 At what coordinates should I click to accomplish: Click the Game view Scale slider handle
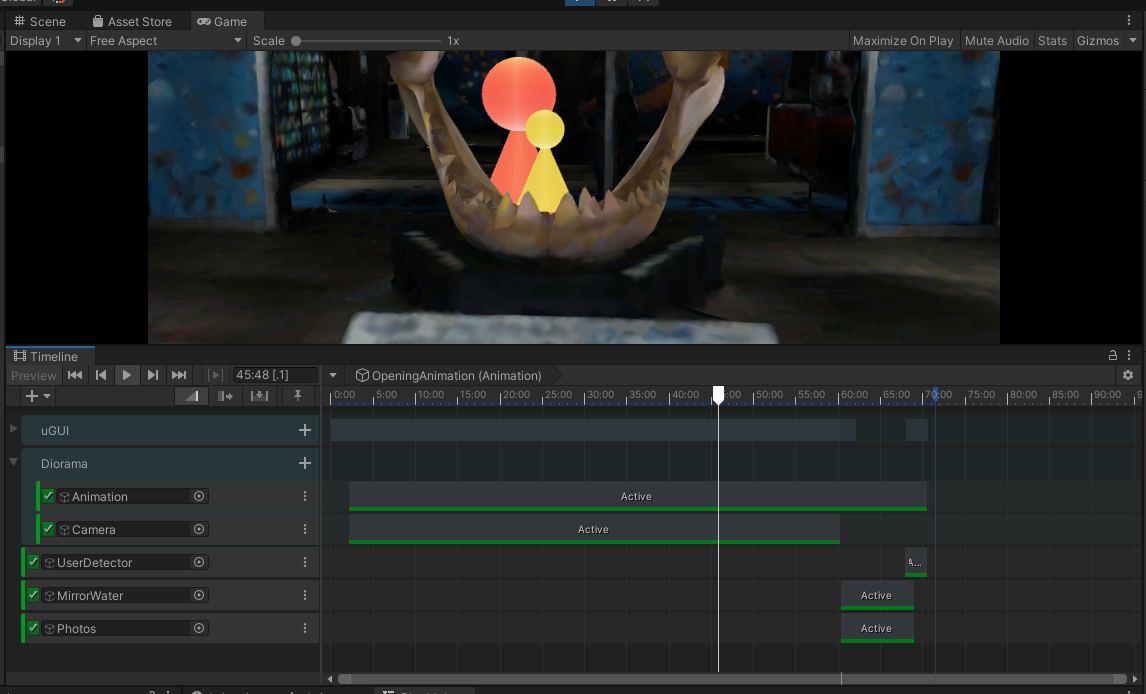coord(296,41)
